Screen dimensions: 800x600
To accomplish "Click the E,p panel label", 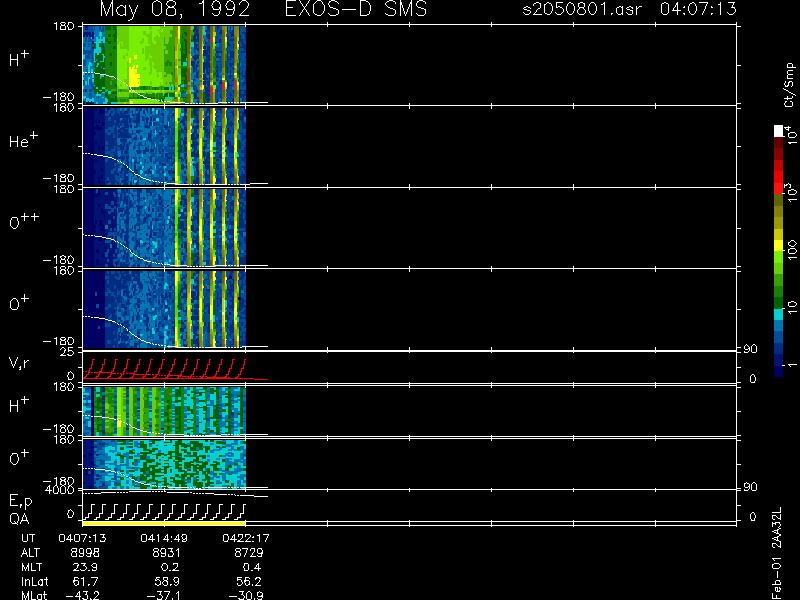I will (x=20, y=502).
